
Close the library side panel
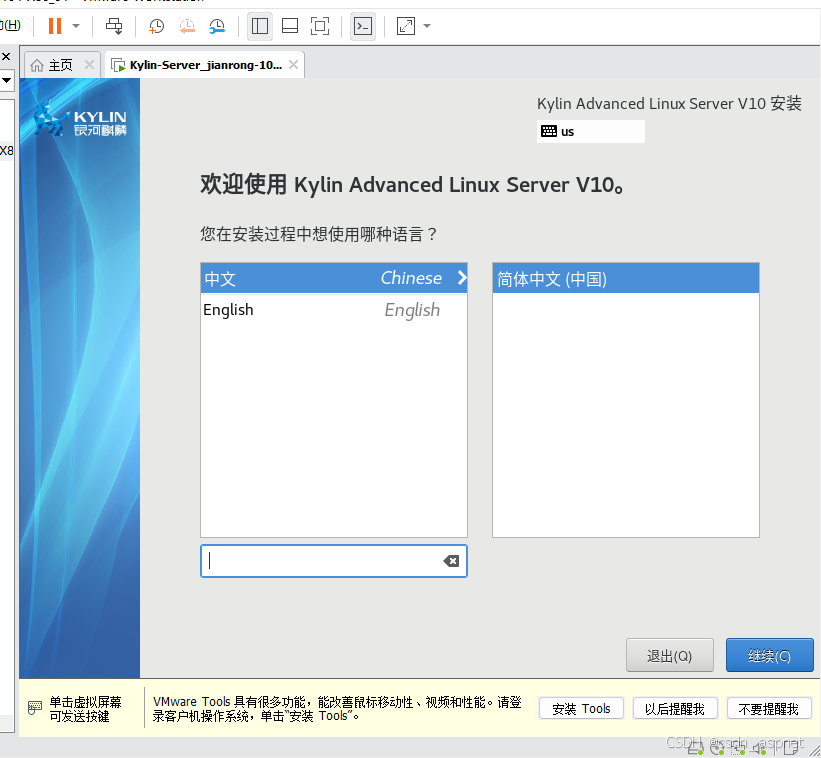6,56
